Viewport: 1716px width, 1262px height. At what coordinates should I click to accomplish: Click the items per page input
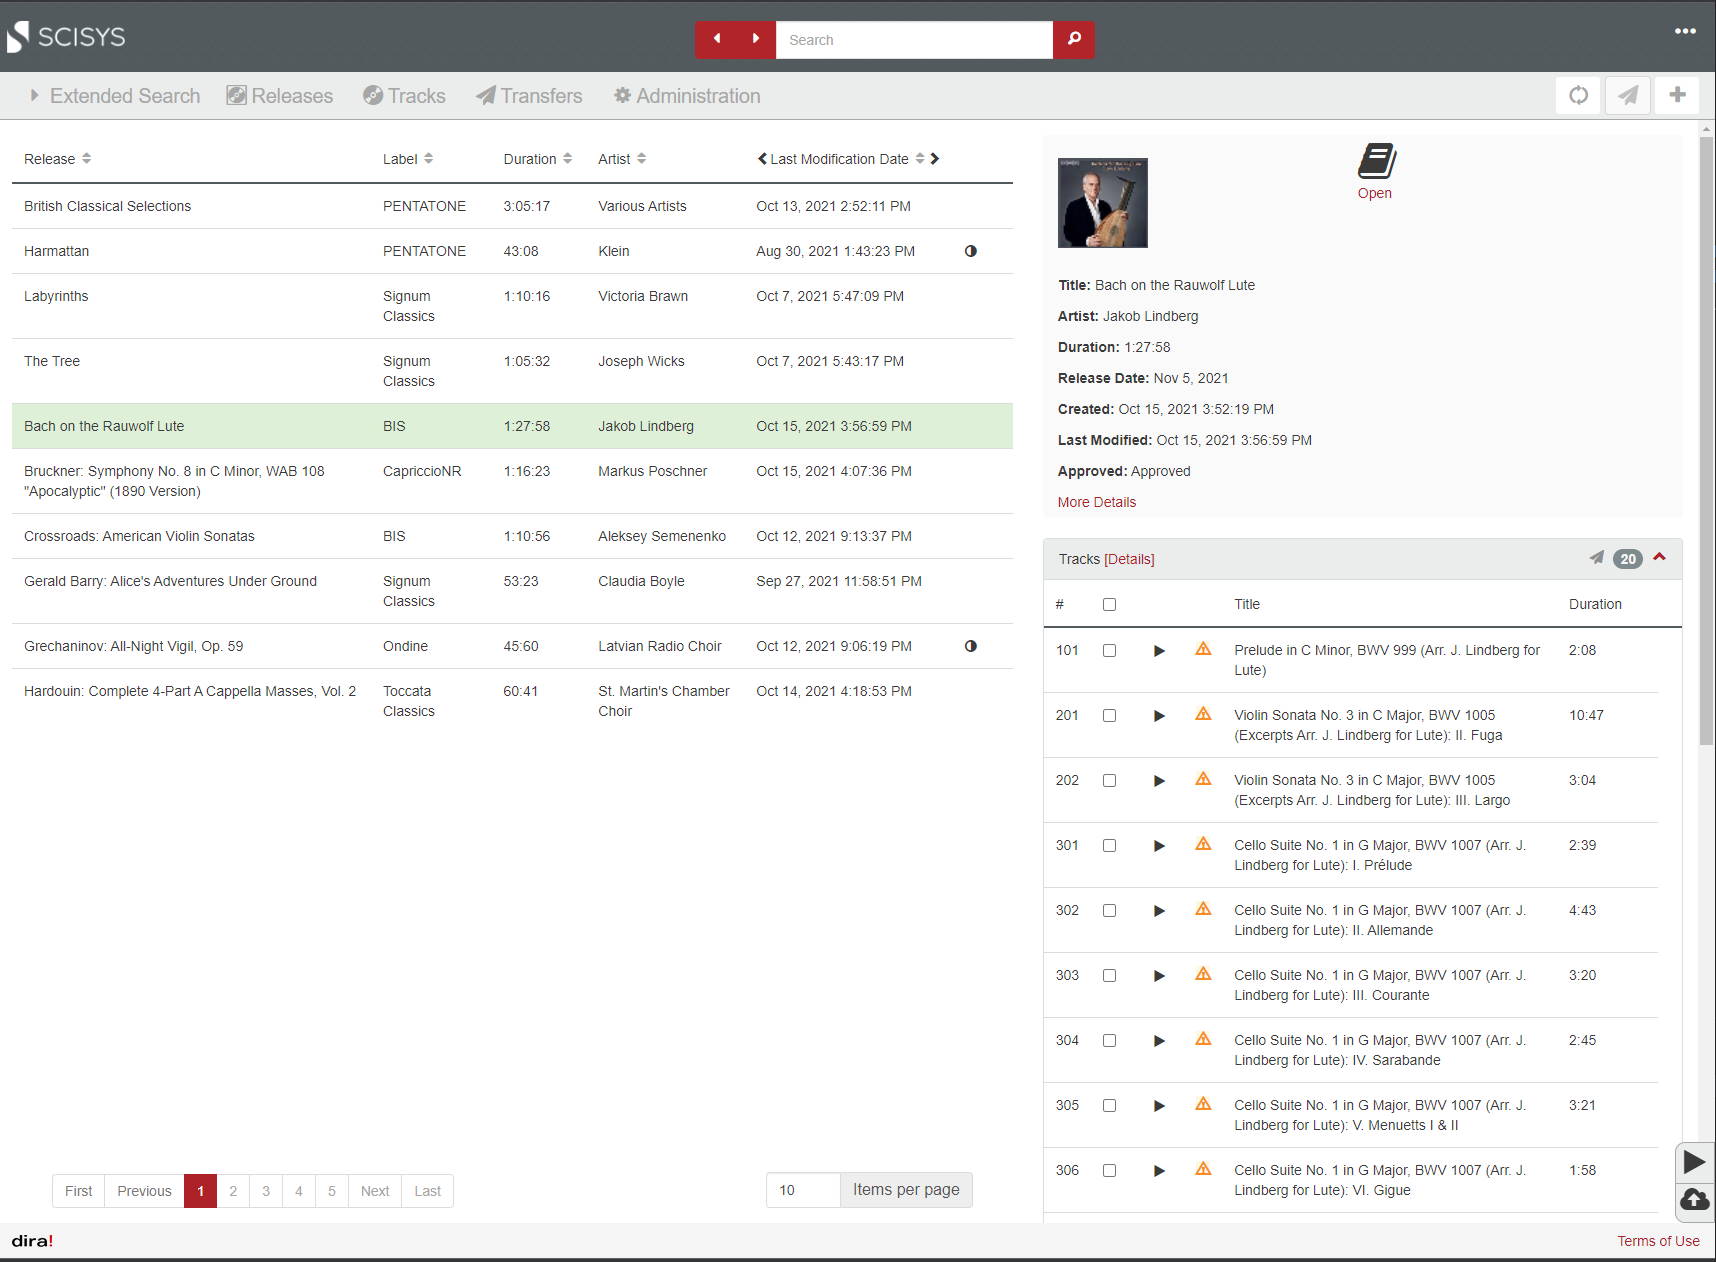(x=803, y=1190)
